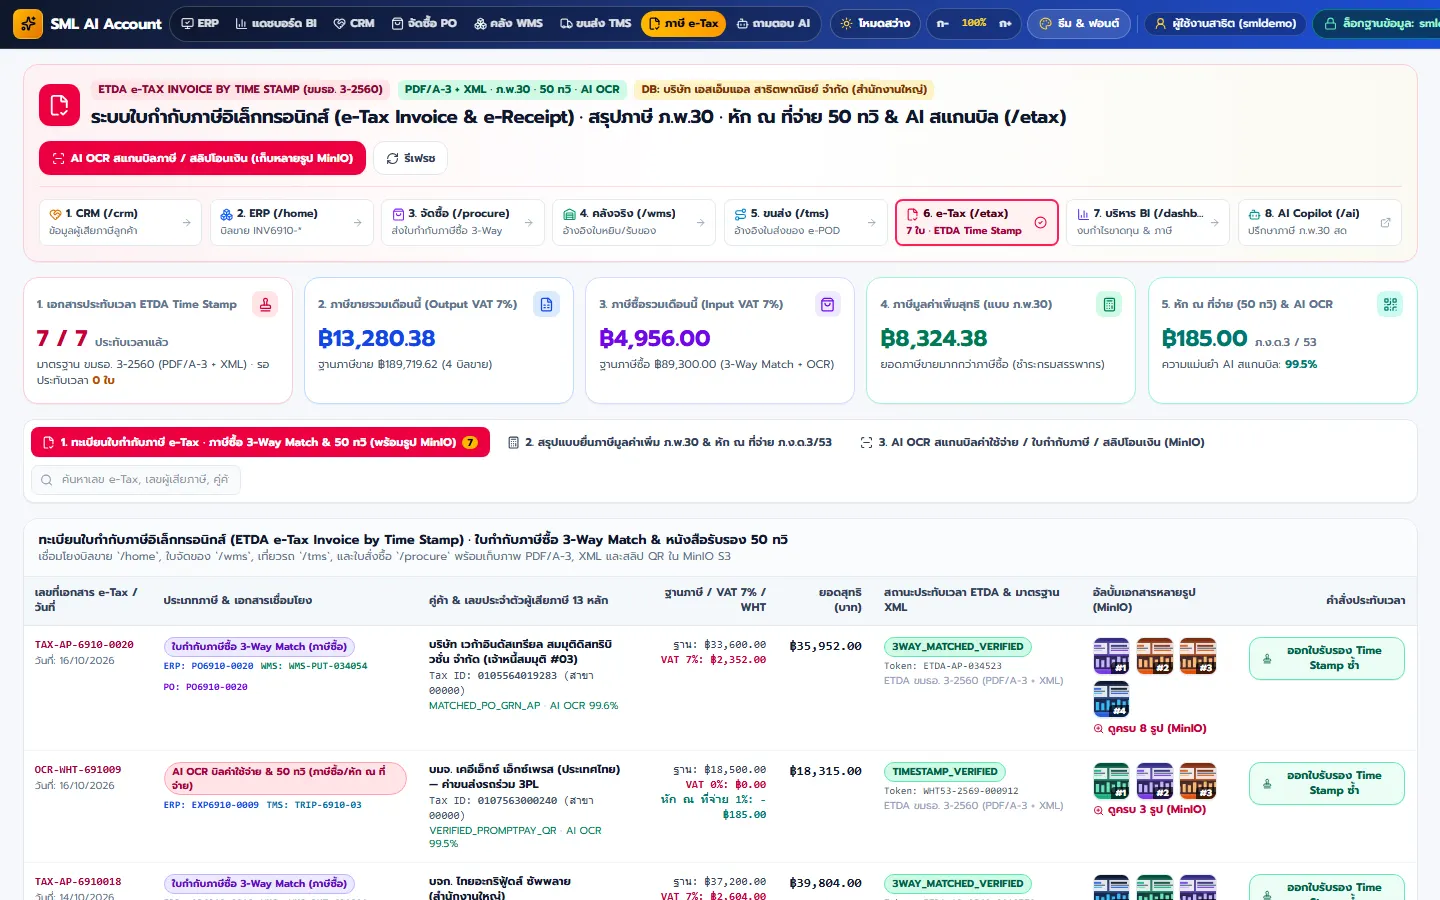This screenshot has width=1440, height=900.
Task: Open thumbnail #1 in row TAX-AP-6910-0020
Action: pos(1111,656)
